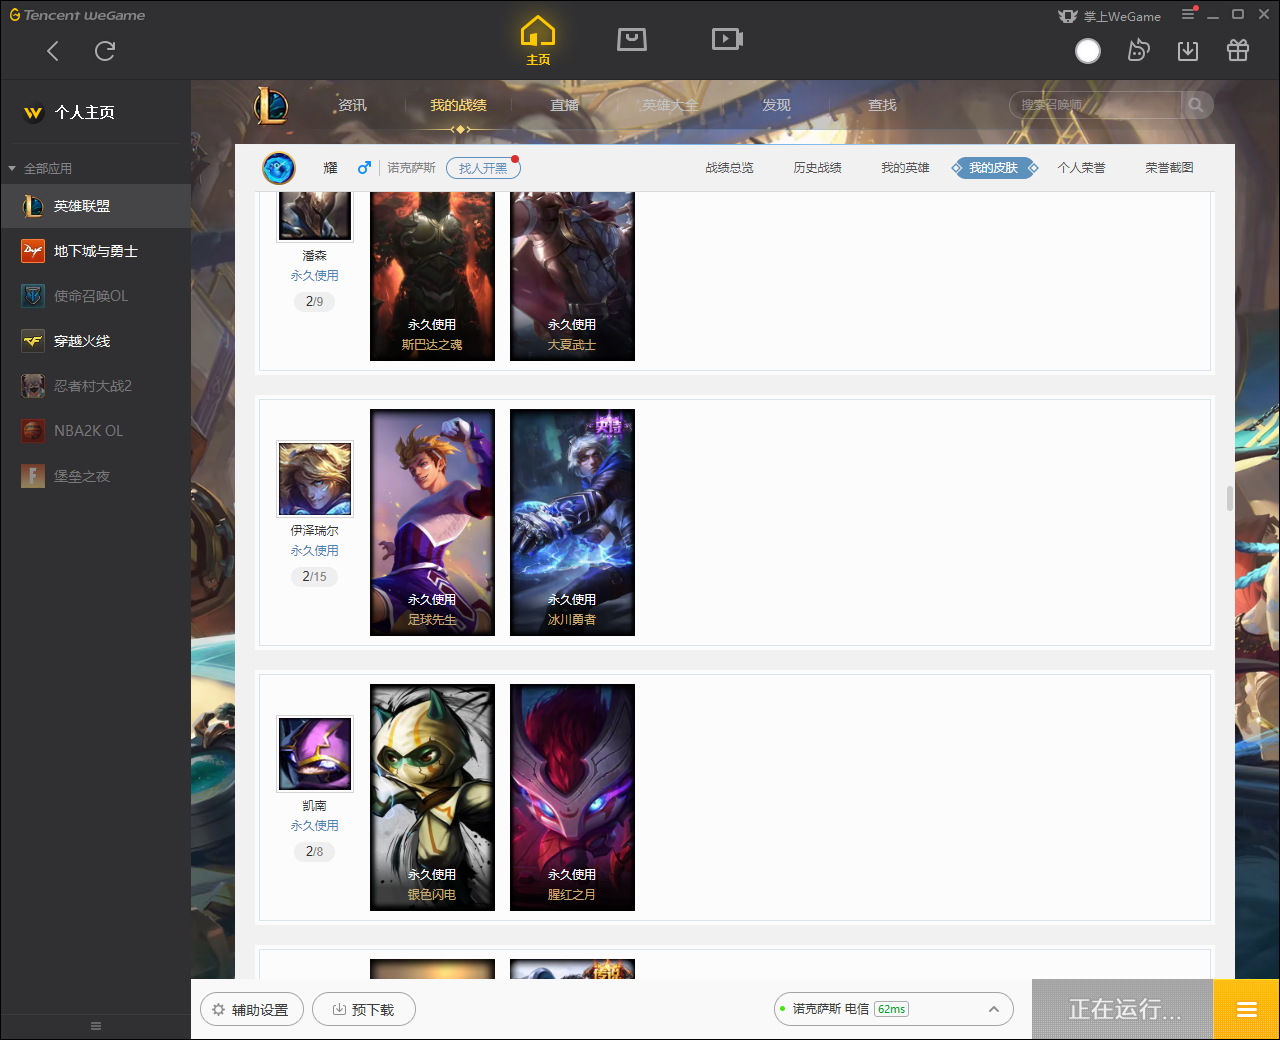This screenshot has width=1280, height=1040.
Task: Open the 足球先生 skin card
Action: (432, 522)
